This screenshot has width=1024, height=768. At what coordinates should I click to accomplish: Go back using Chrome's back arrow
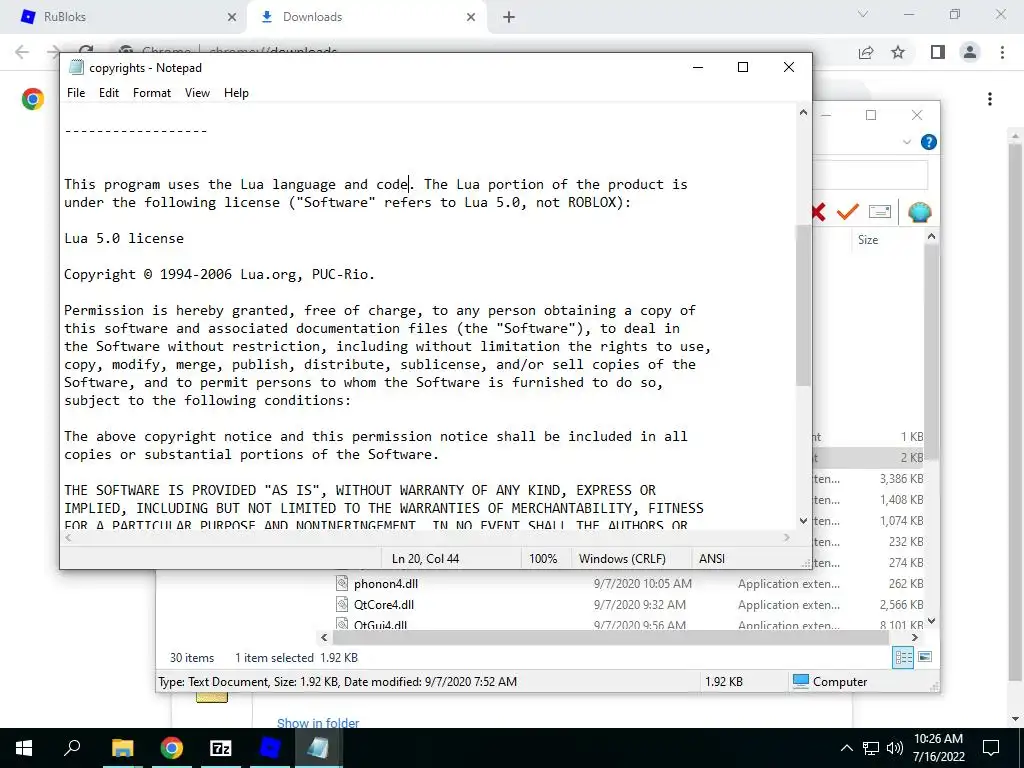pos(22,52)
